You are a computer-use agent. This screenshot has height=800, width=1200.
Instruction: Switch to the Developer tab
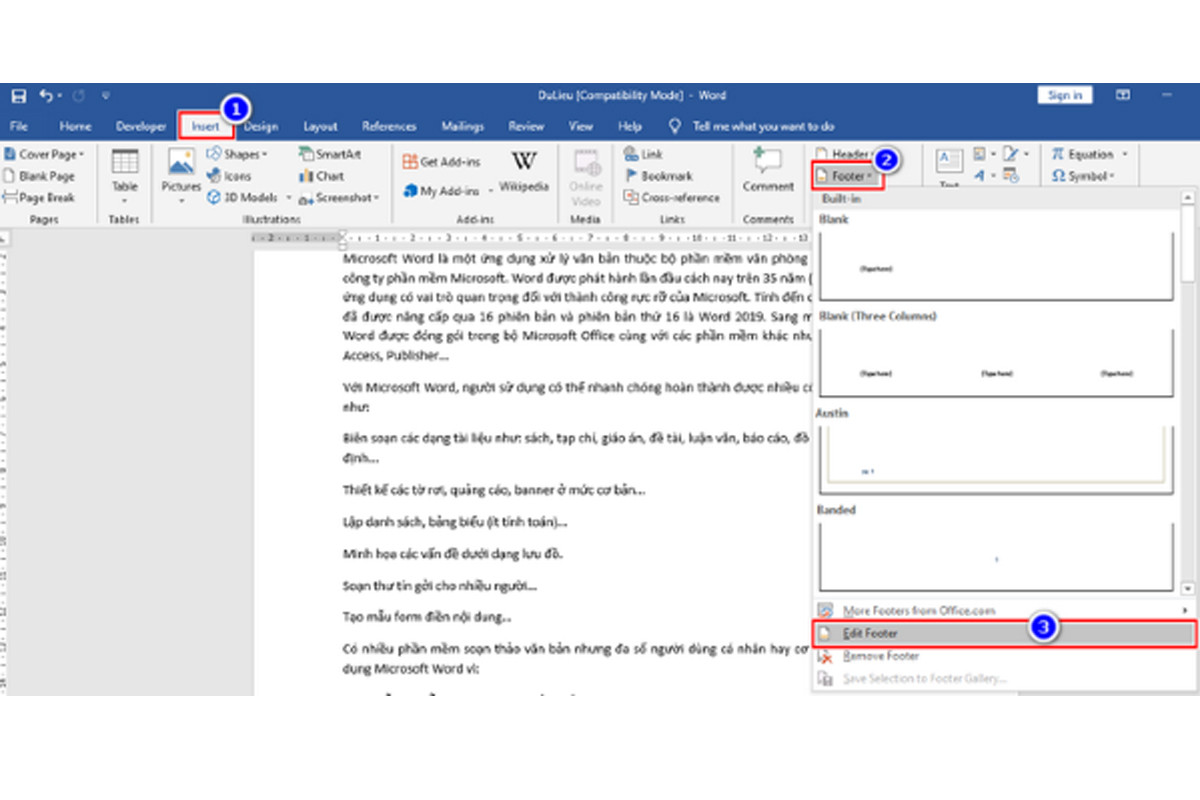[x=141, y=127]
